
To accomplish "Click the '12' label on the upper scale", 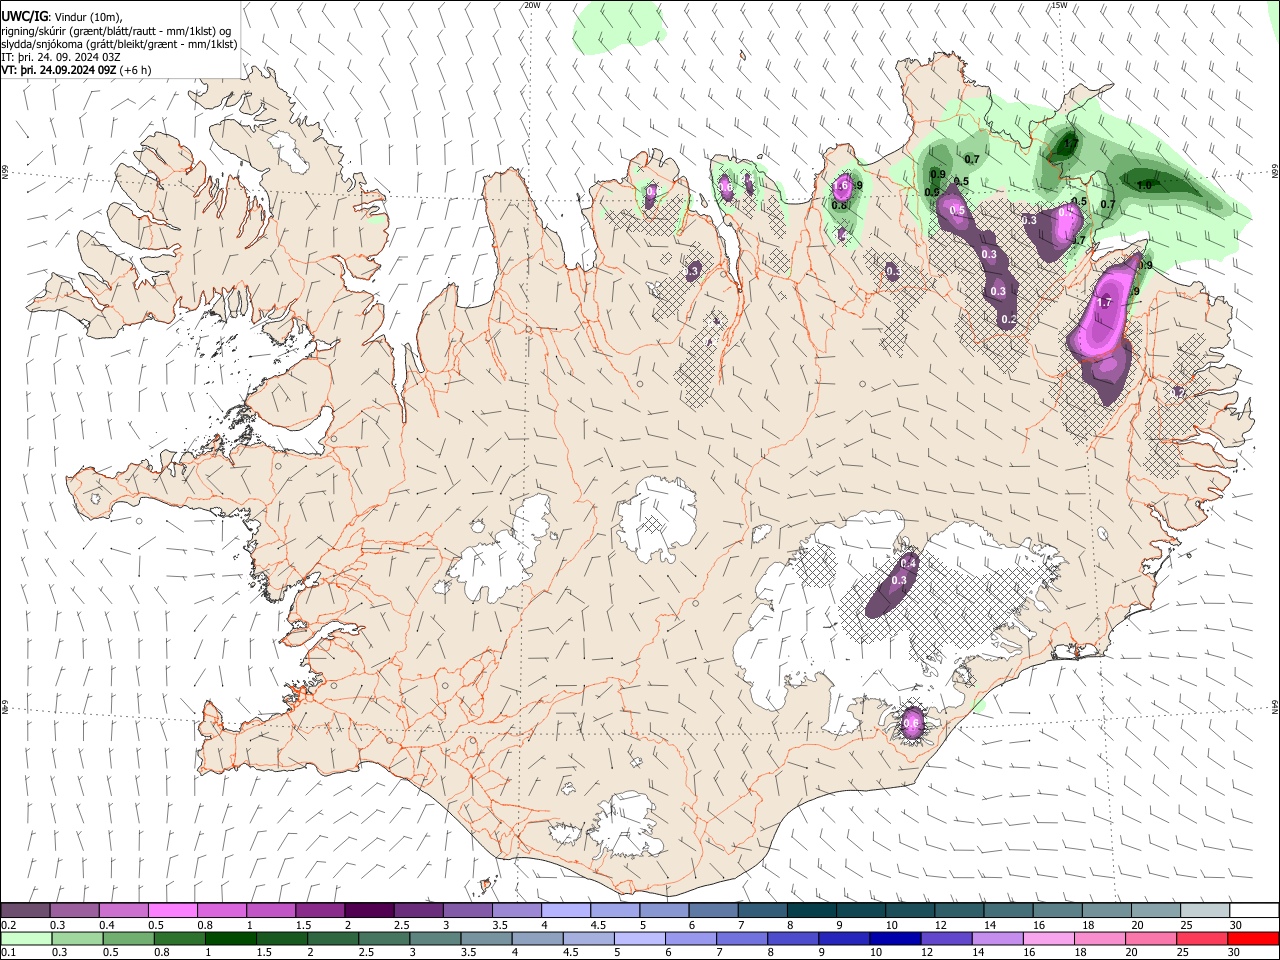I will (x=941, y=925).
